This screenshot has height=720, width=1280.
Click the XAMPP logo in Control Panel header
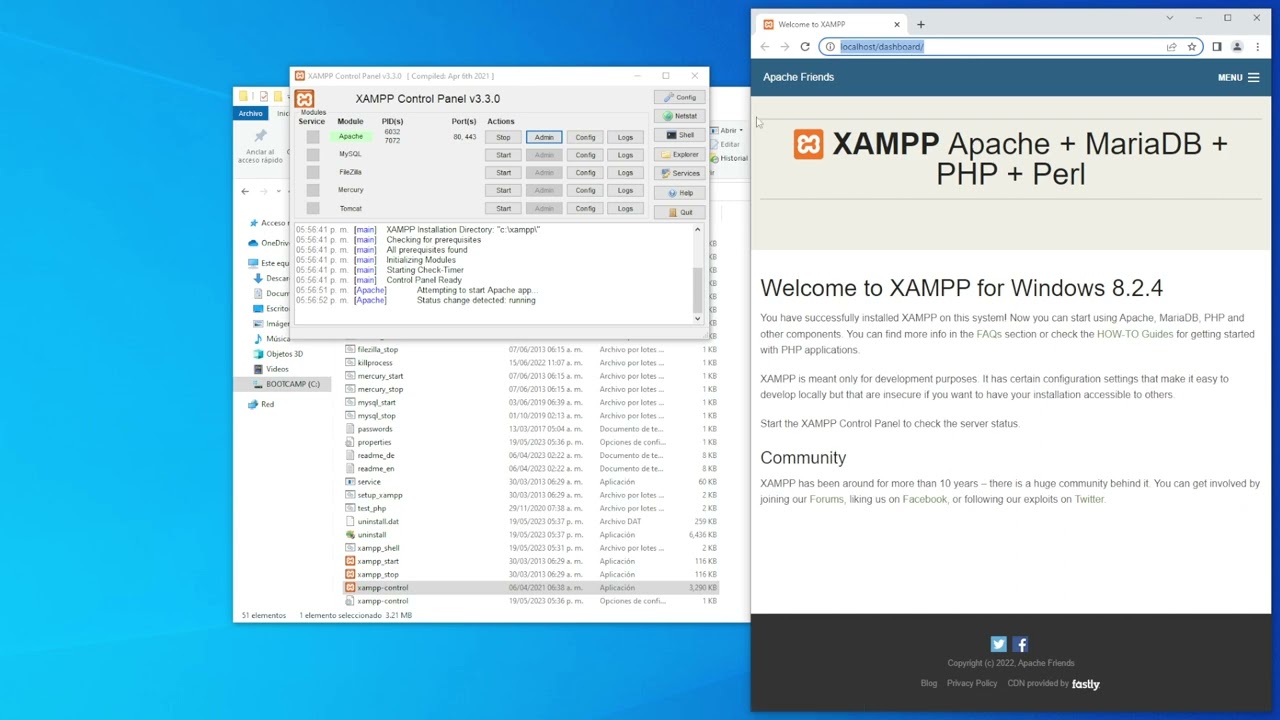pos(305,98)
